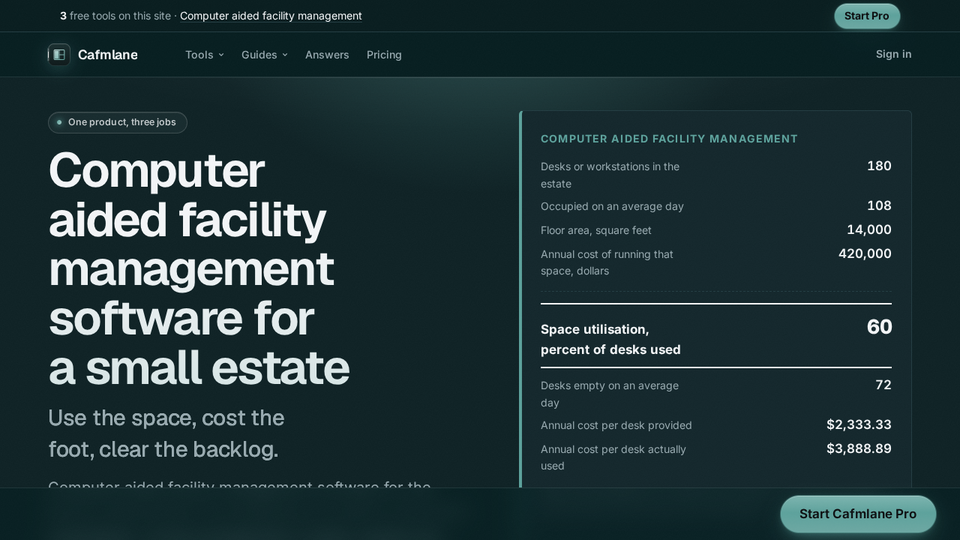The height and width of the screenshot is (540, 960).
Task: Open Computer aided facility management banner link
Action: 271,16
